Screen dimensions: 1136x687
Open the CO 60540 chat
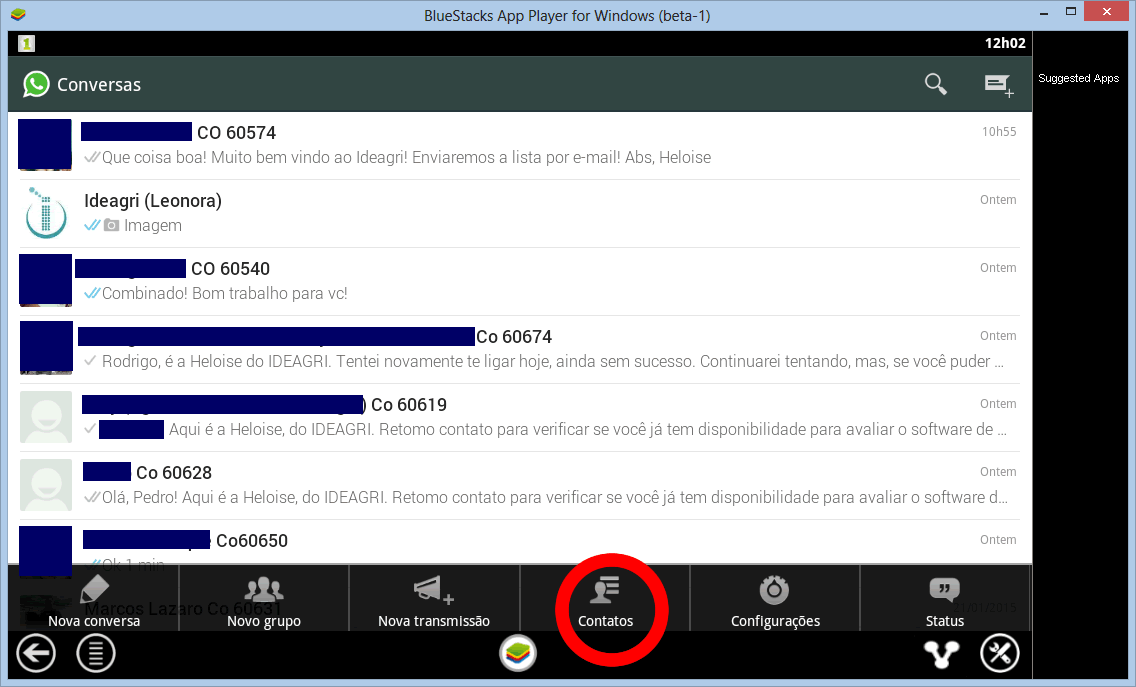click(x=519, y=282)
